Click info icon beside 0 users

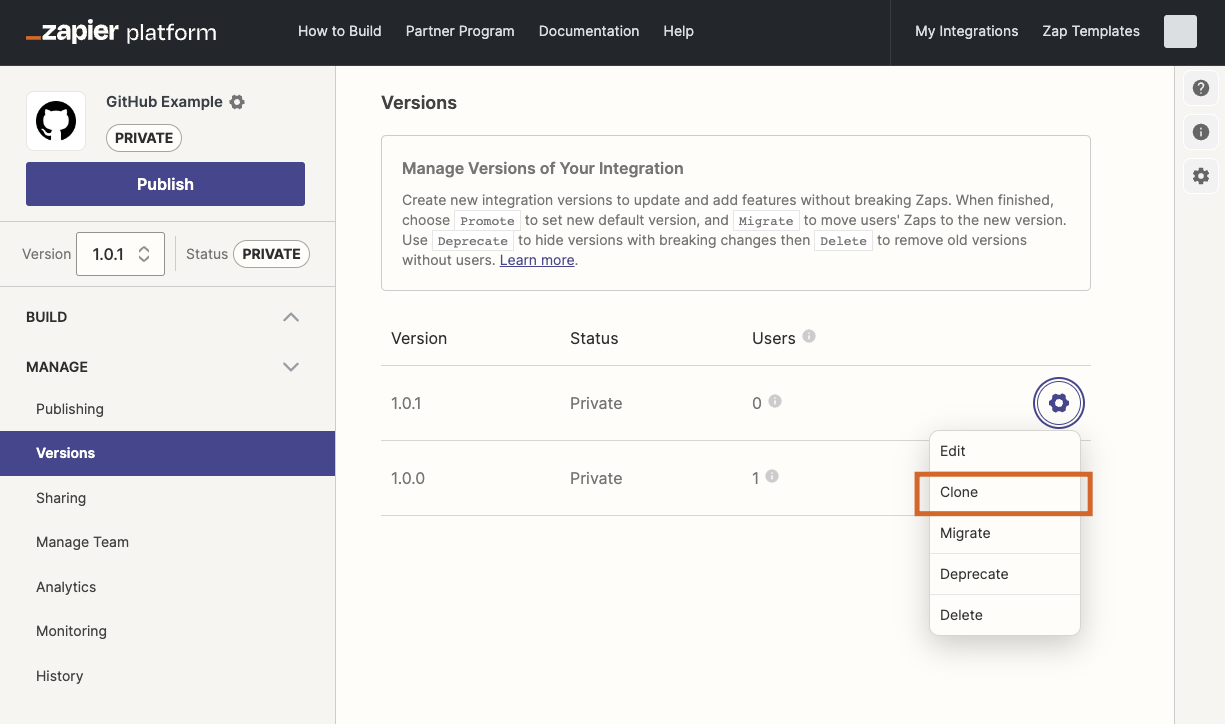pyautogui.click(x=775, y=401)
